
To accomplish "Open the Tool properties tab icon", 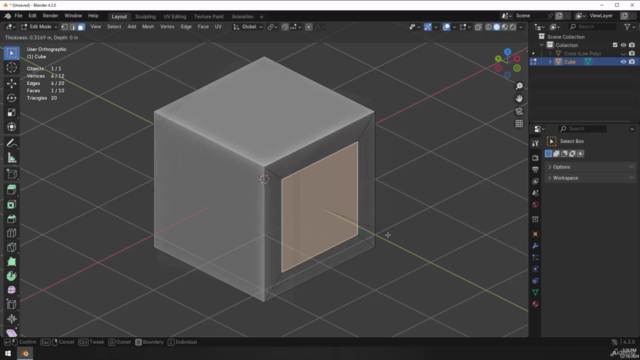I will pyautogui.click(x=535, y=143).
